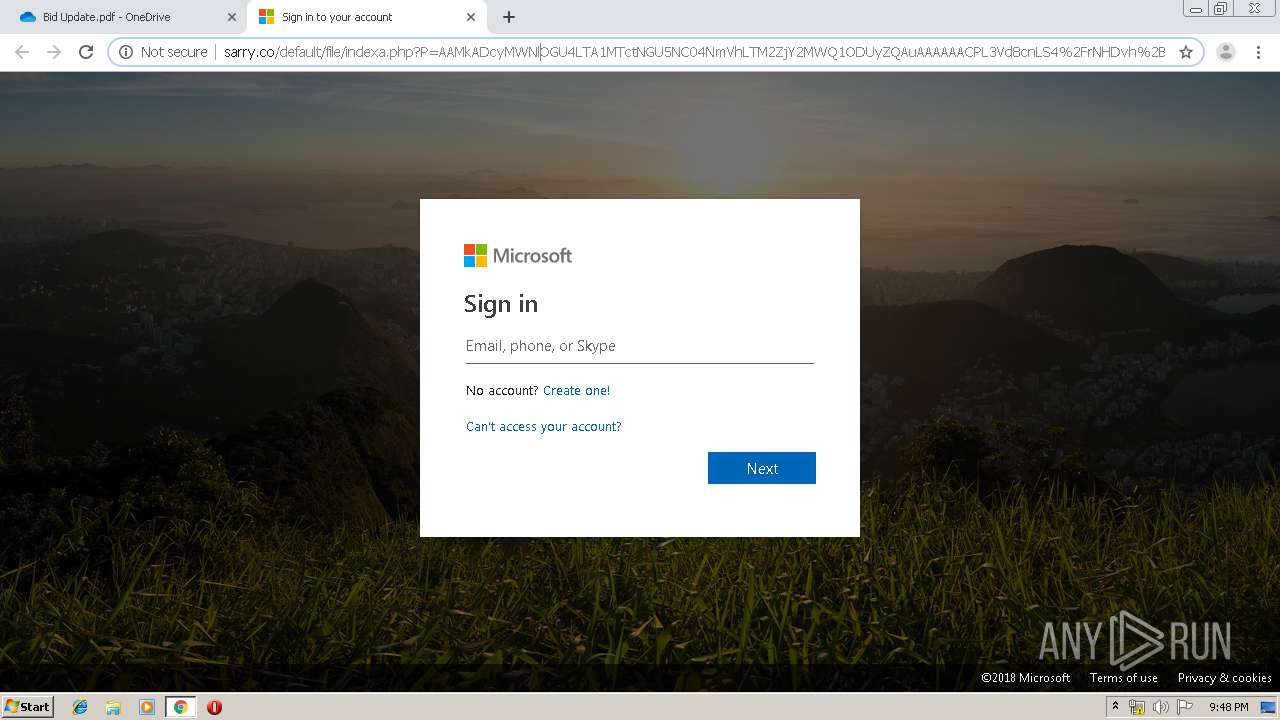
Task: Click the Show desktop tray icon
Action: [1268, 707]
